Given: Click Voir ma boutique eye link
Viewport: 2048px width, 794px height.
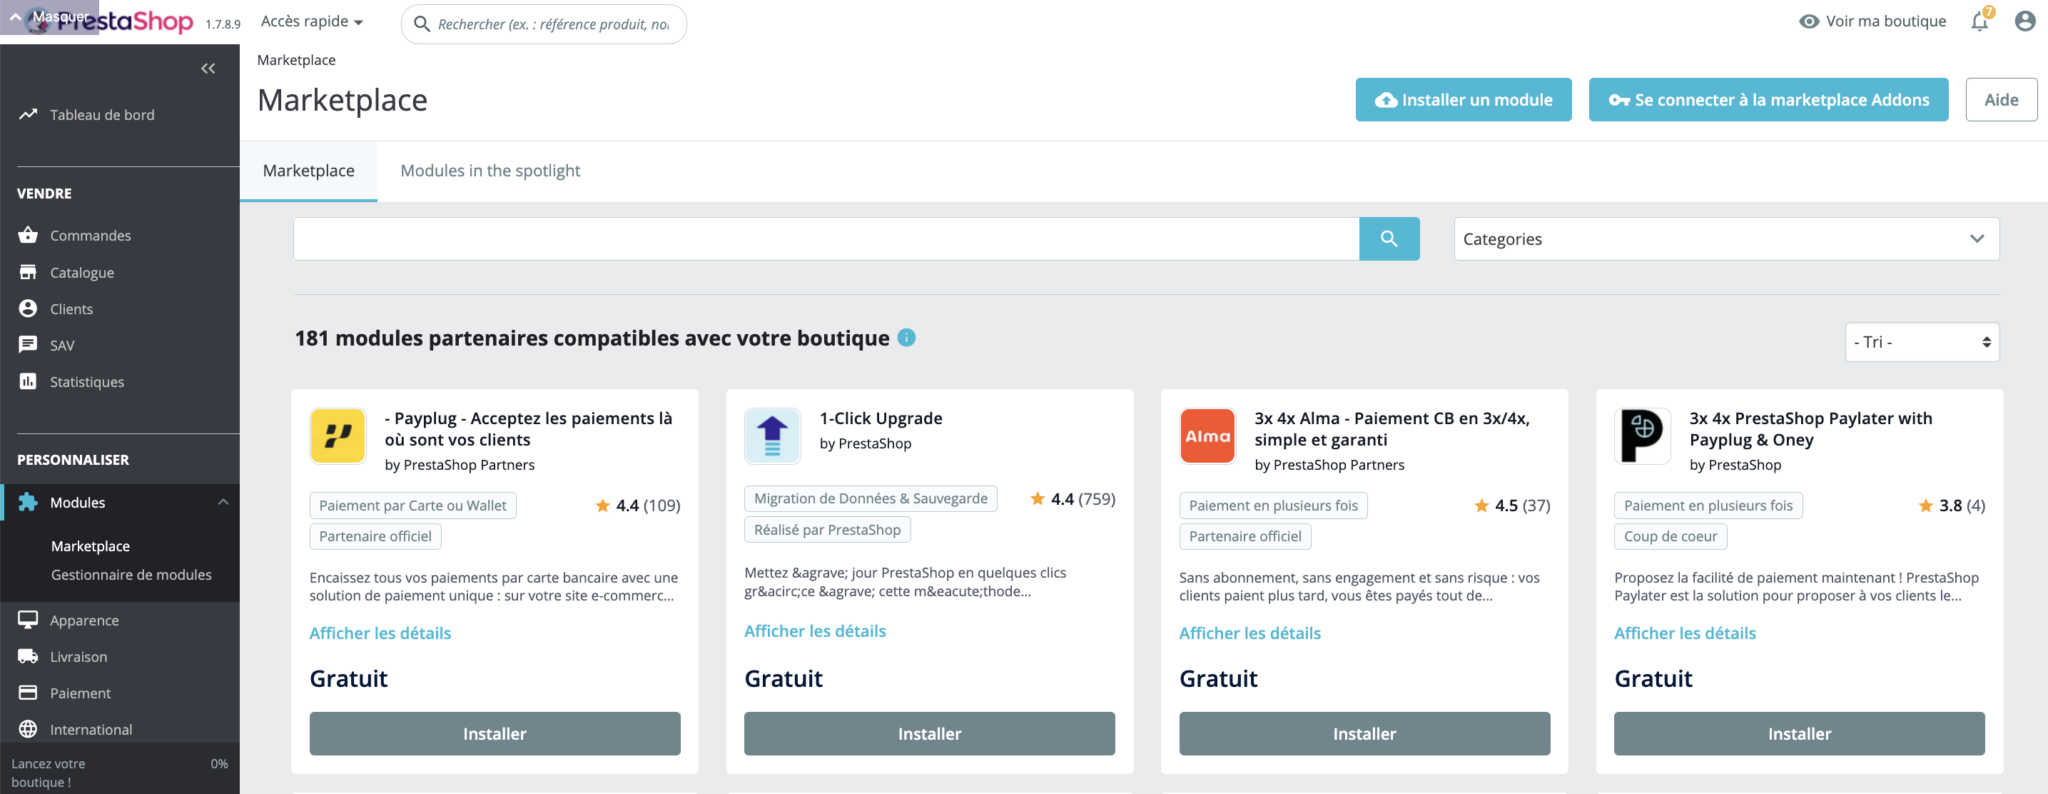Looking at the screenshot, I should point(1872,21).
